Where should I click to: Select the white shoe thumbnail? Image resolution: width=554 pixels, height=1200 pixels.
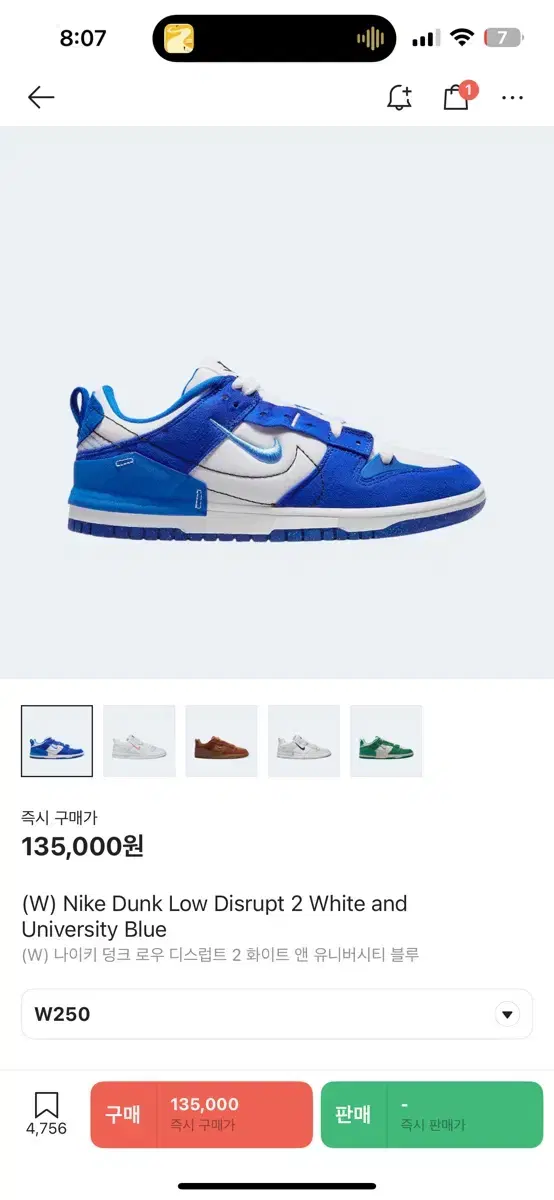139,741
